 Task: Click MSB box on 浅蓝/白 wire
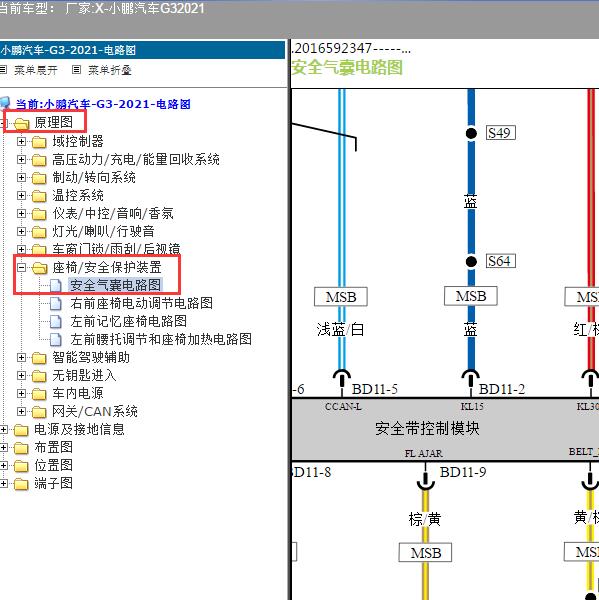[341, 297]
